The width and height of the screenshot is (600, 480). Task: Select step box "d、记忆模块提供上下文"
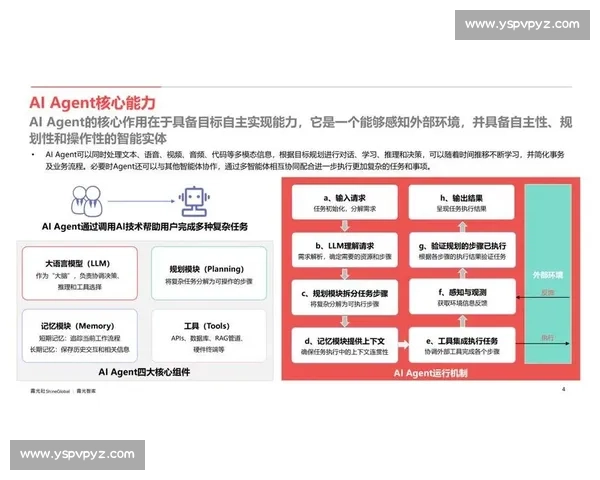pos(344,345)
